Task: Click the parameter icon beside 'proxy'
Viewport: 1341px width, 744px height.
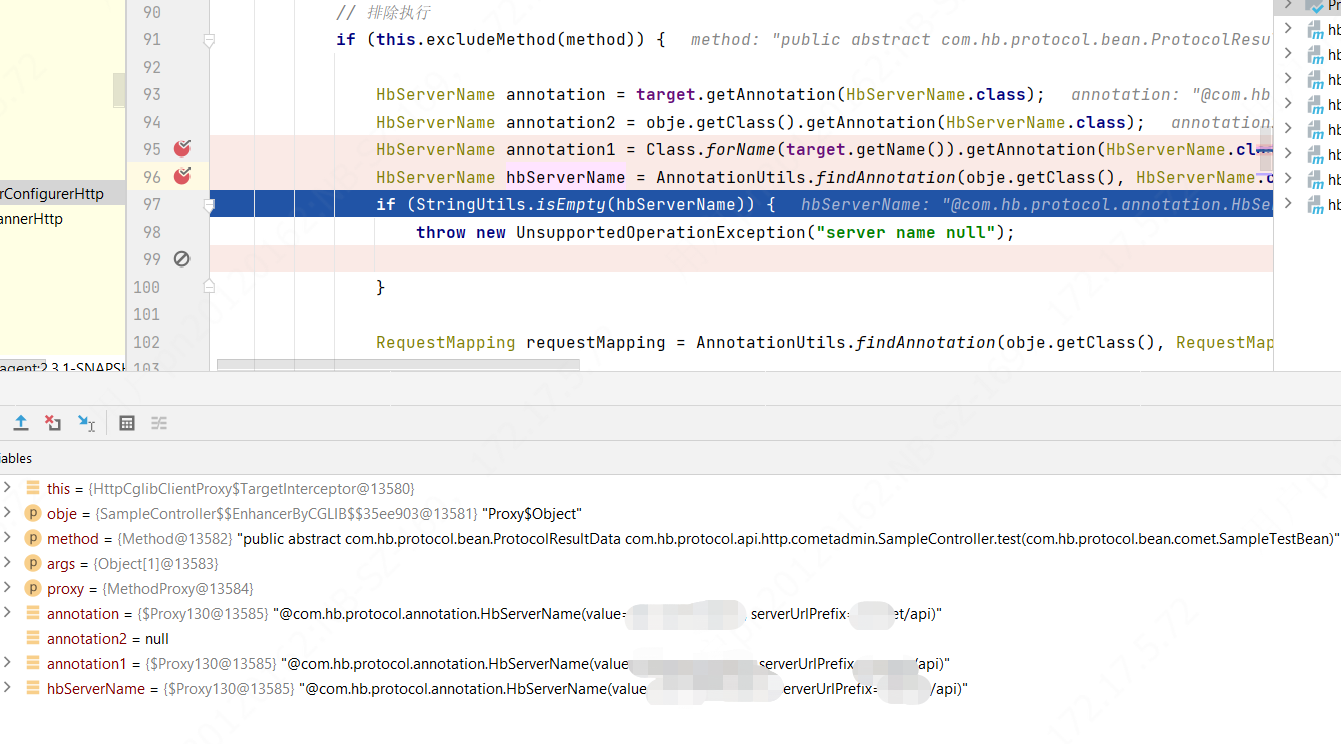Action: [32, 588]
